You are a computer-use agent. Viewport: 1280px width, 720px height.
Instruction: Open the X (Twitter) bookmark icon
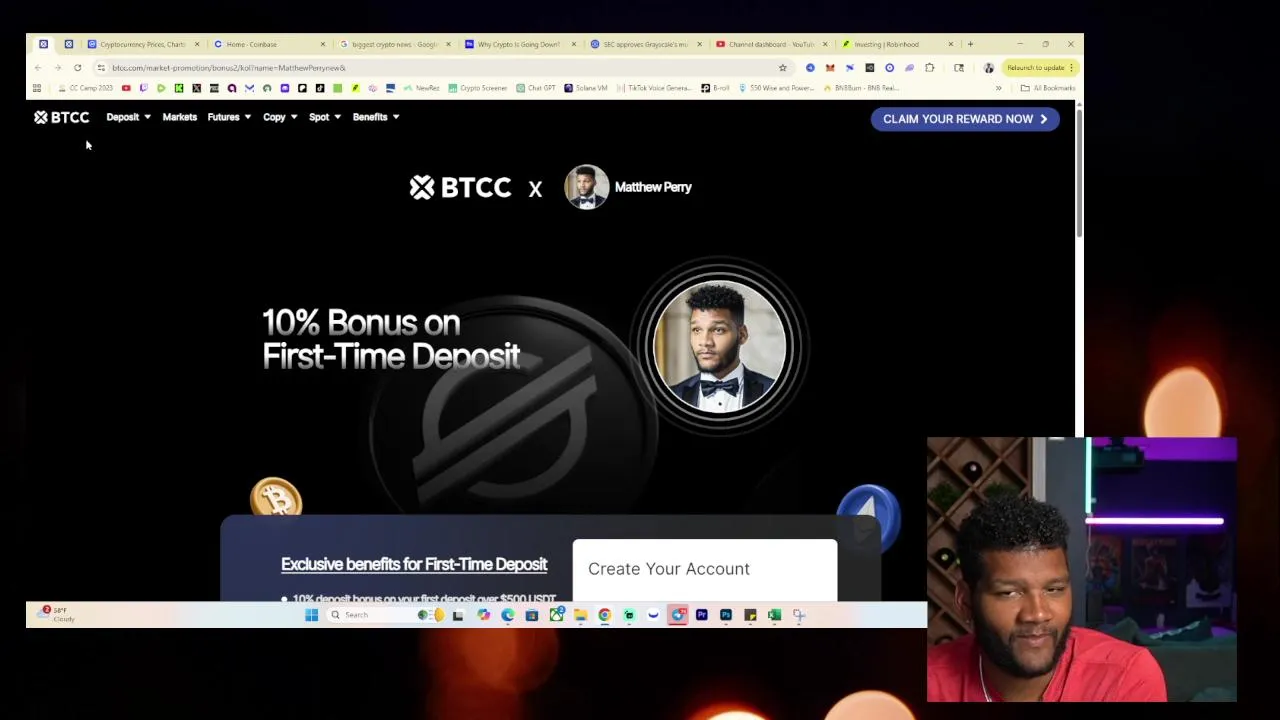pos(196,88)
